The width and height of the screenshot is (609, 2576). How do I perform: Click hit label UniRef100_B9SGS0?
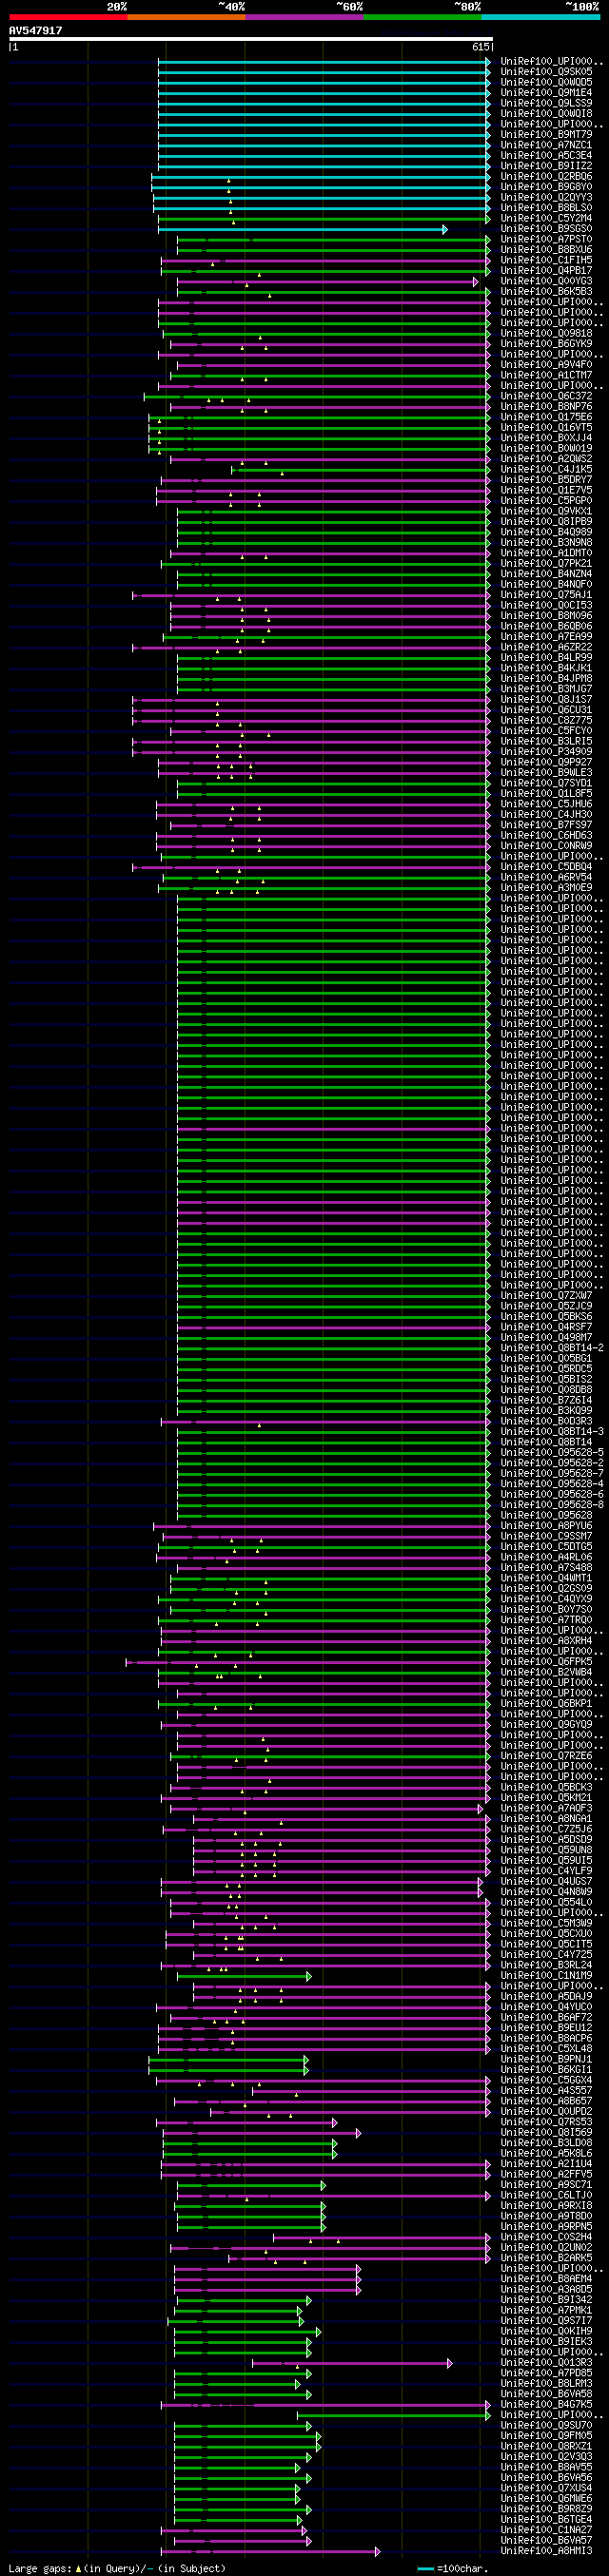pos(546,230)
